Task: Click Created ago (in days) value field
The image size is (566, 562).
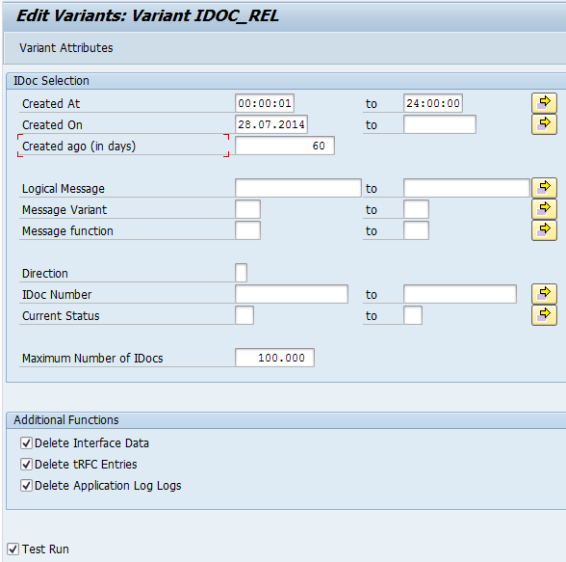Action: click(285, 146)
